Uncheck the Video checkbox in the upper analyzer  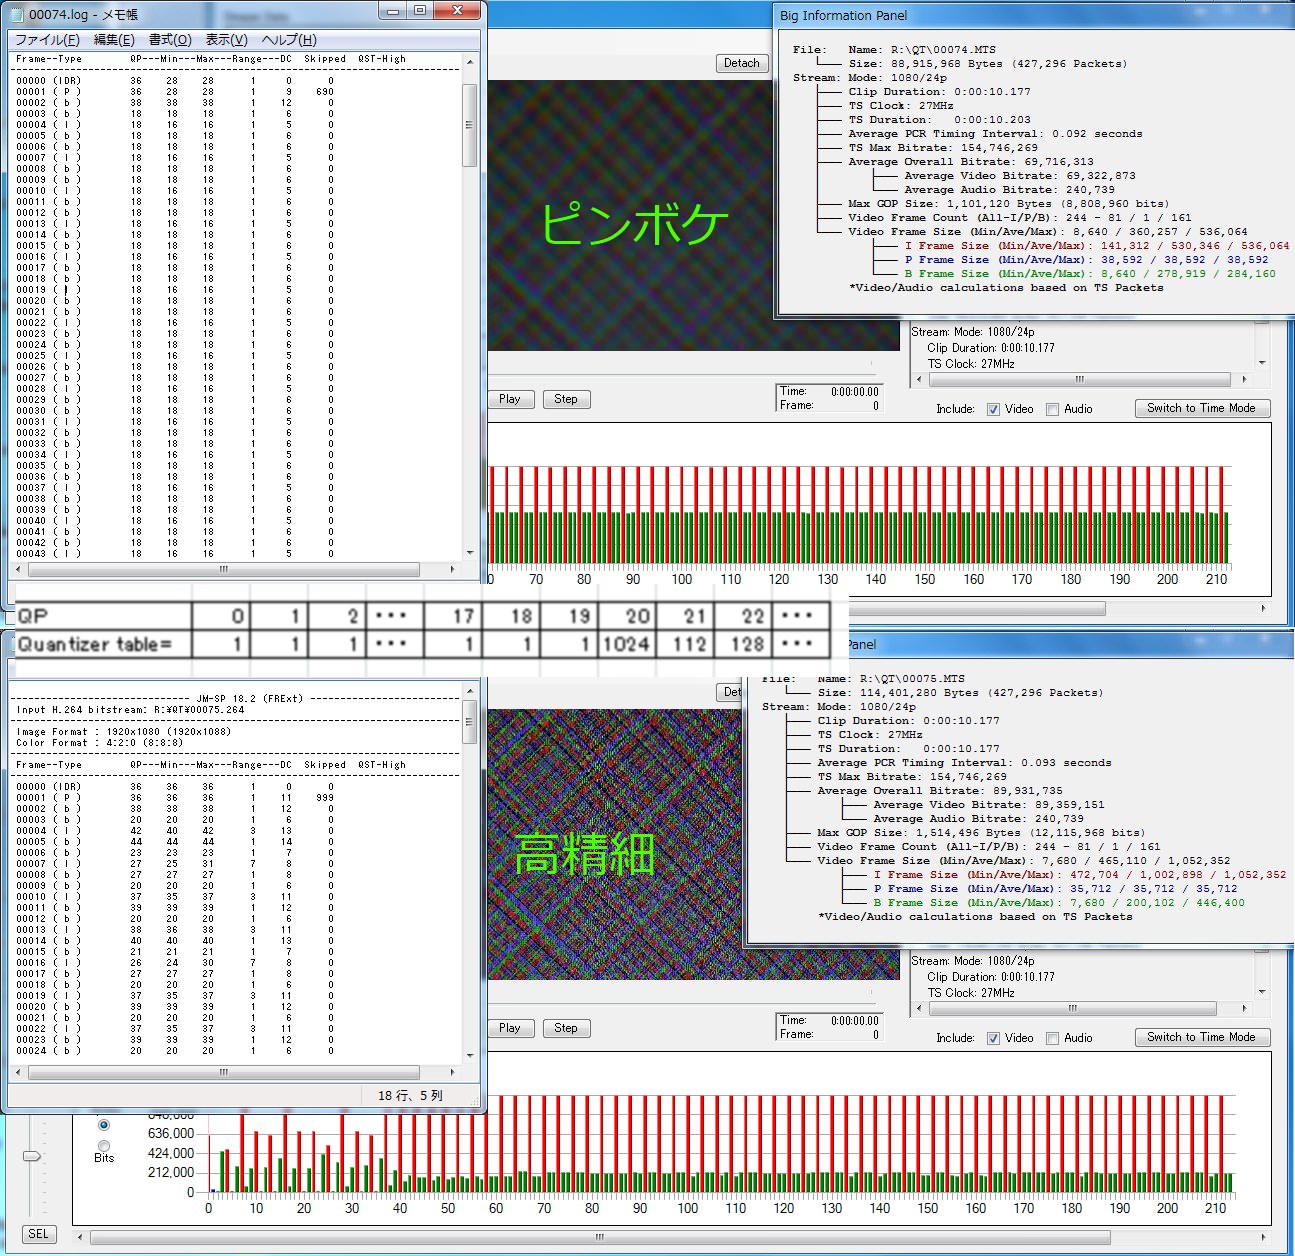click(x=993, y=409)
